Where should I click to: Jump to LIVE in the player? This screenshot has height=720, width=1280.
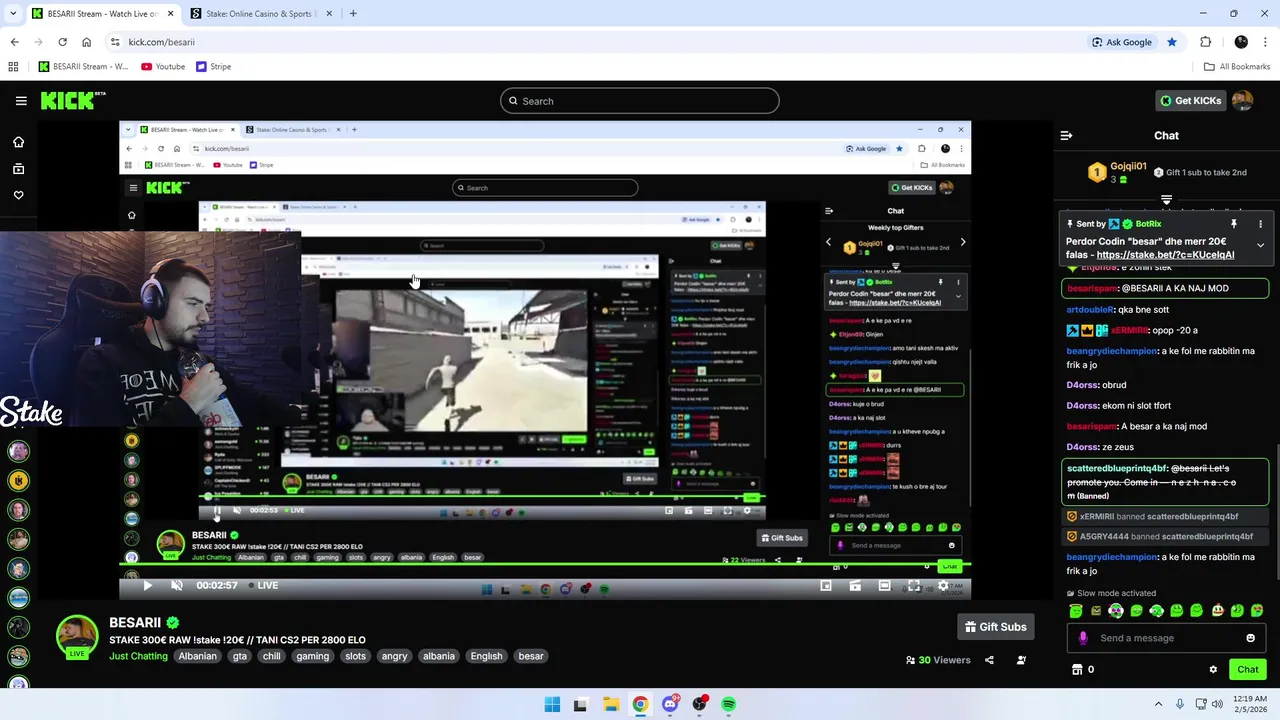[x=264, y=585]
